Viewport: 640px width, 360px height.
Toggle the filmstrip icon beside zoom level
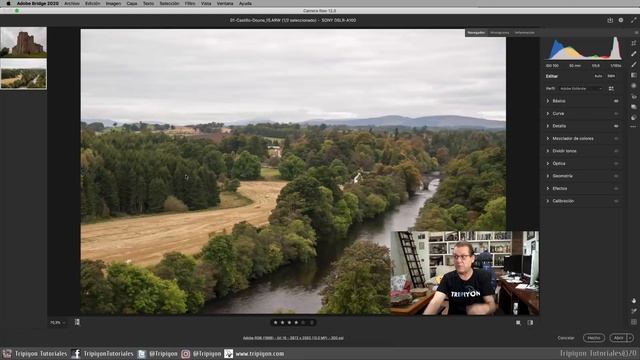pos(77,322)
